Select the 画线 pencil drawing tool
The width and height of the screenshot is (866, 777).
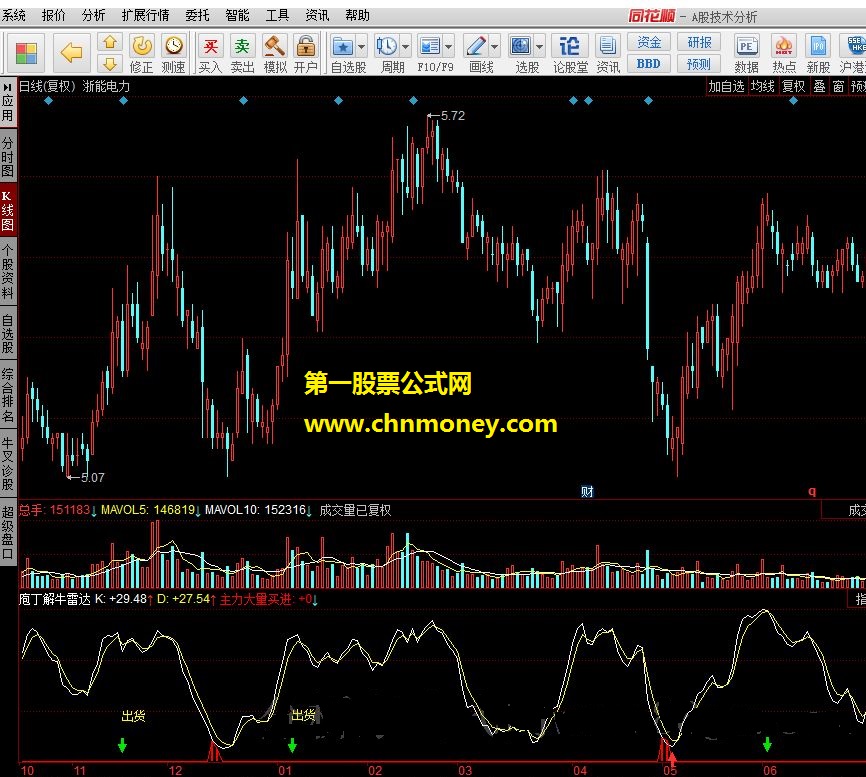[x=476, y=46]
